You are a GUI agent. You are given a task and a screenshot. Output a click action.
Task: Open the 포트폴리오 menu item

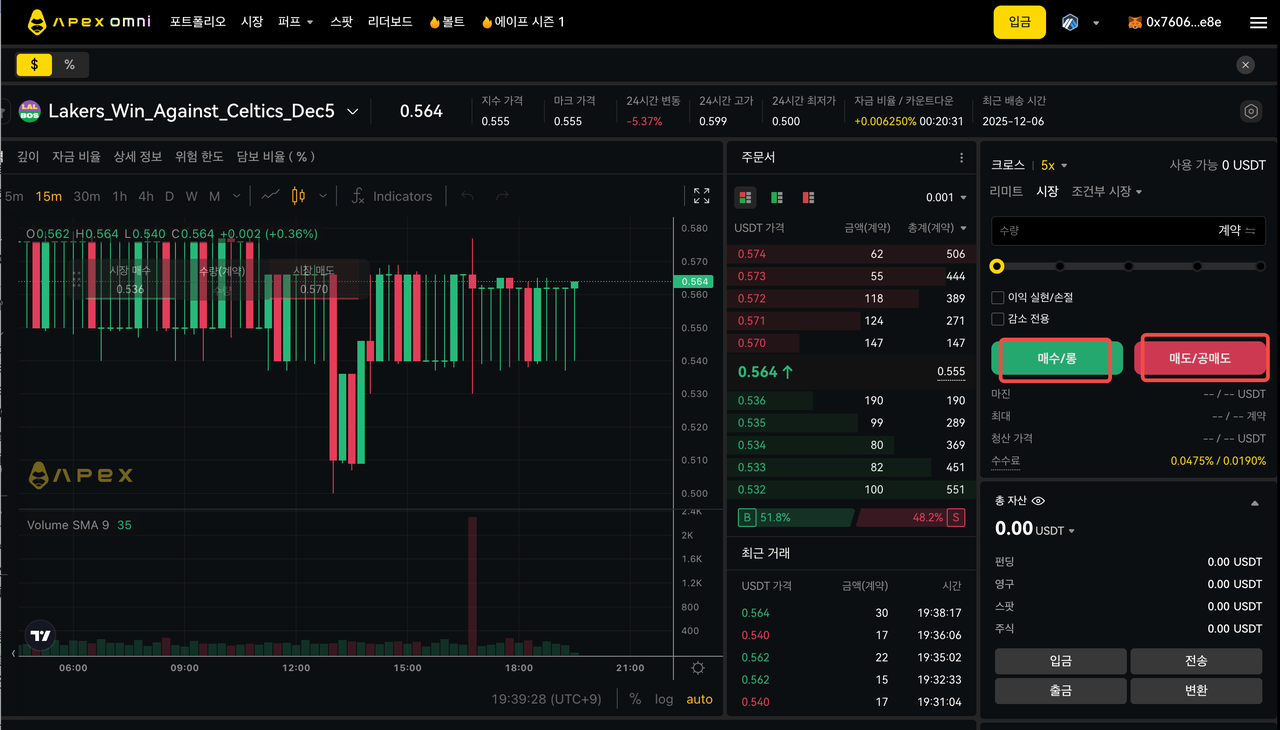[x=198, y=22]
